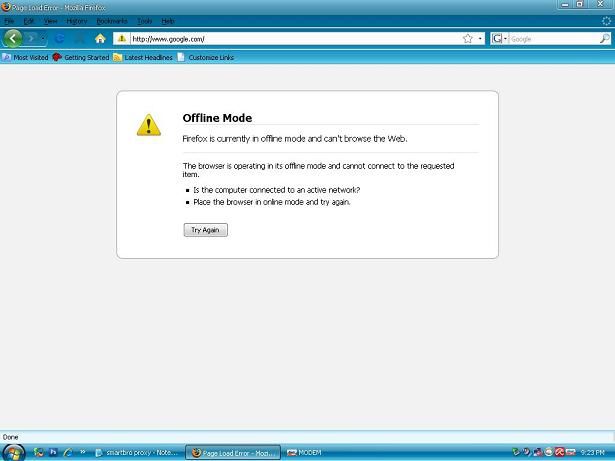
Task: Click the green phone tray icon
Action: point(516,452)
